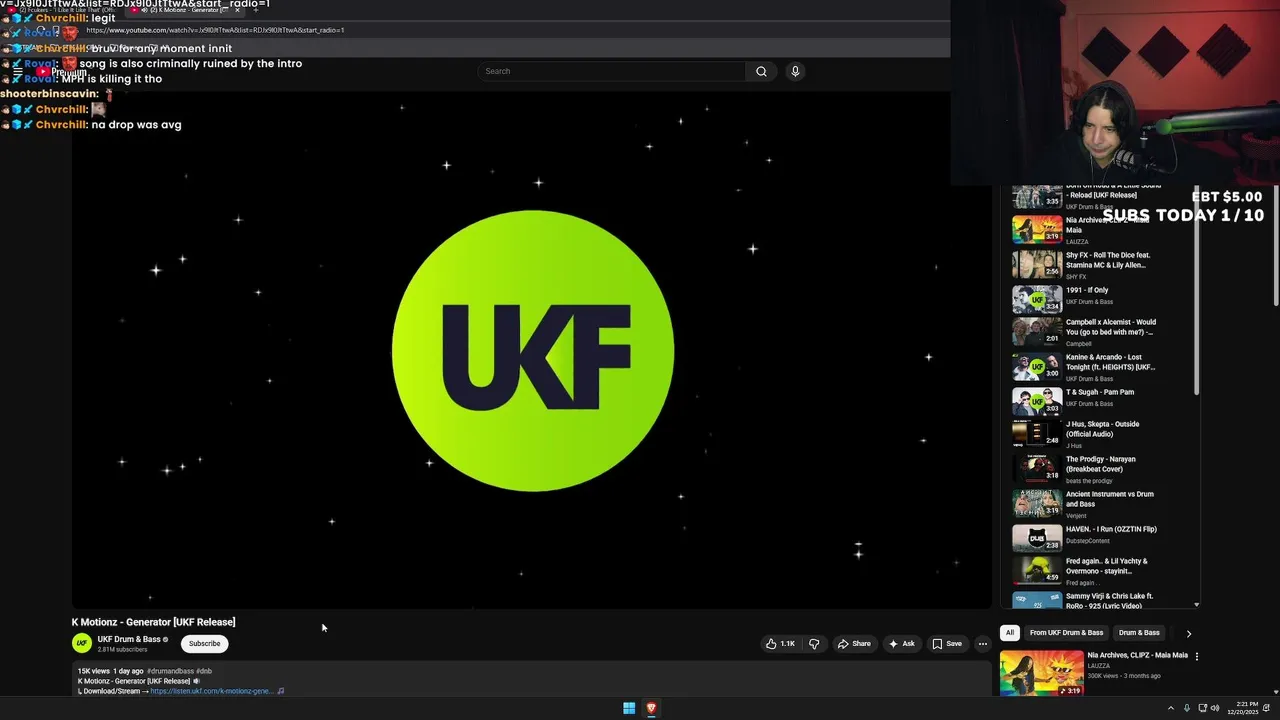Click into the YouTube Search field
1280x720 pixels.
point(612,71)
